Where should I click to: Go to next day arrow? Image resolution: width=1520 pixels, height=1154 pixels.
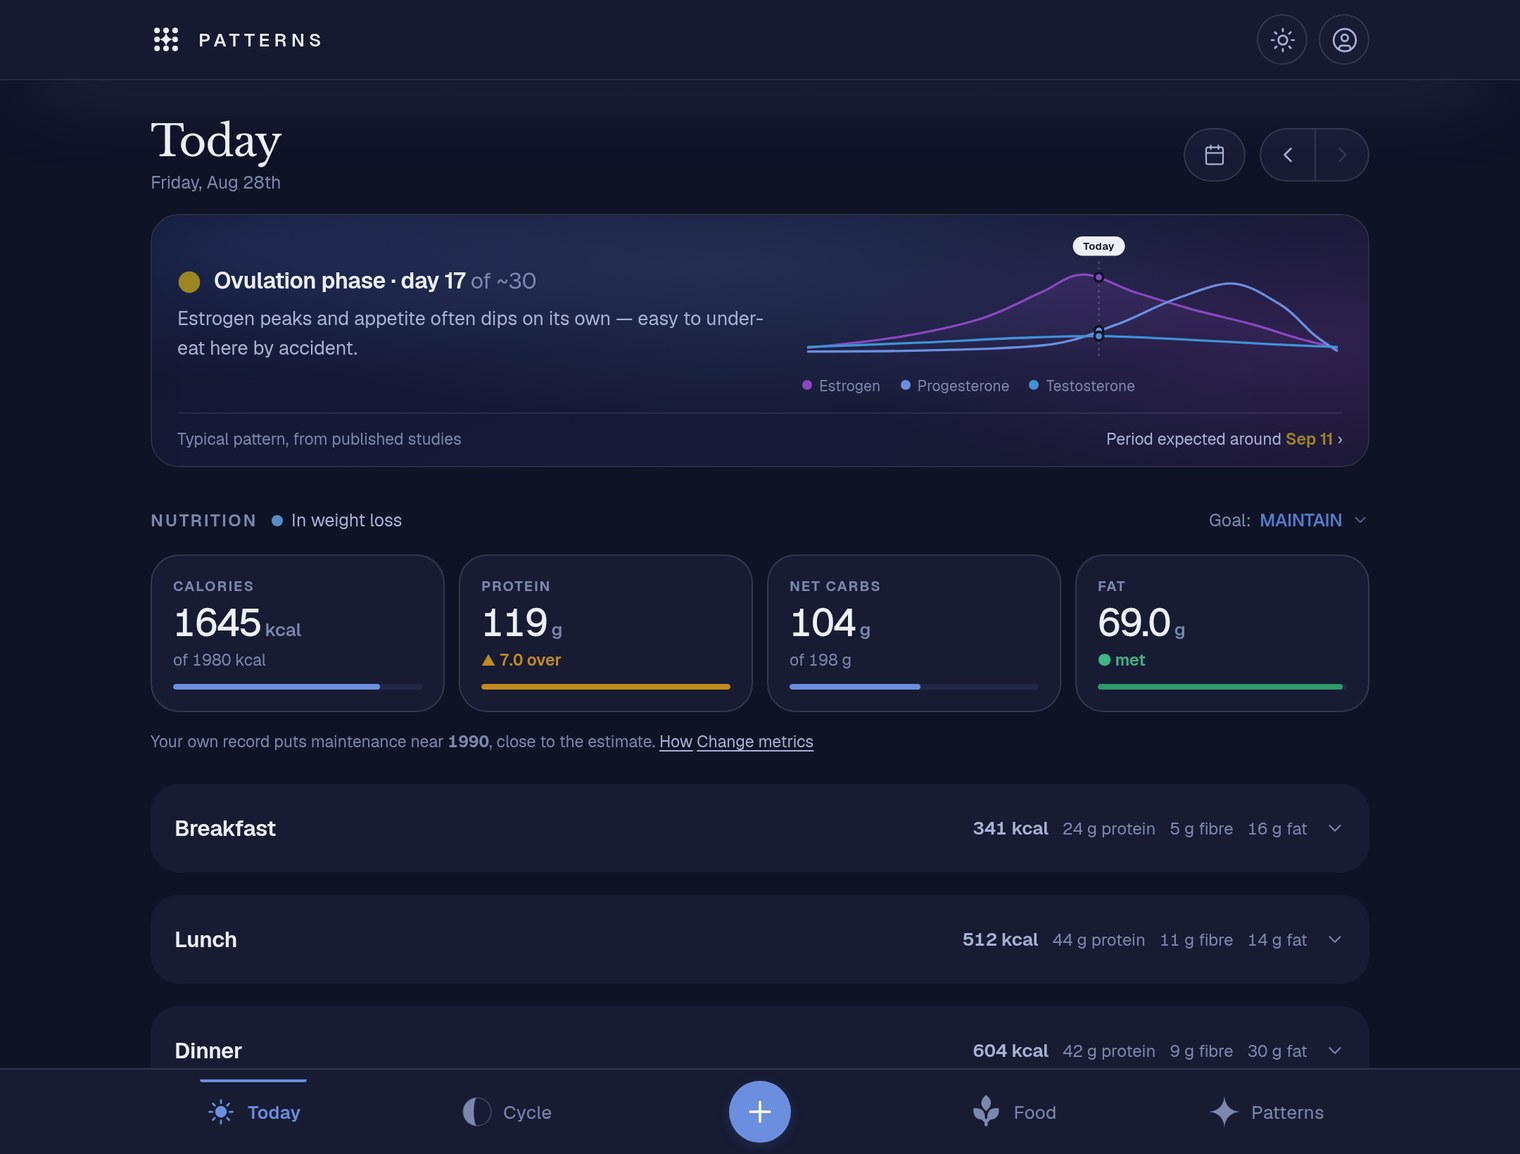tap(1342, 155)
